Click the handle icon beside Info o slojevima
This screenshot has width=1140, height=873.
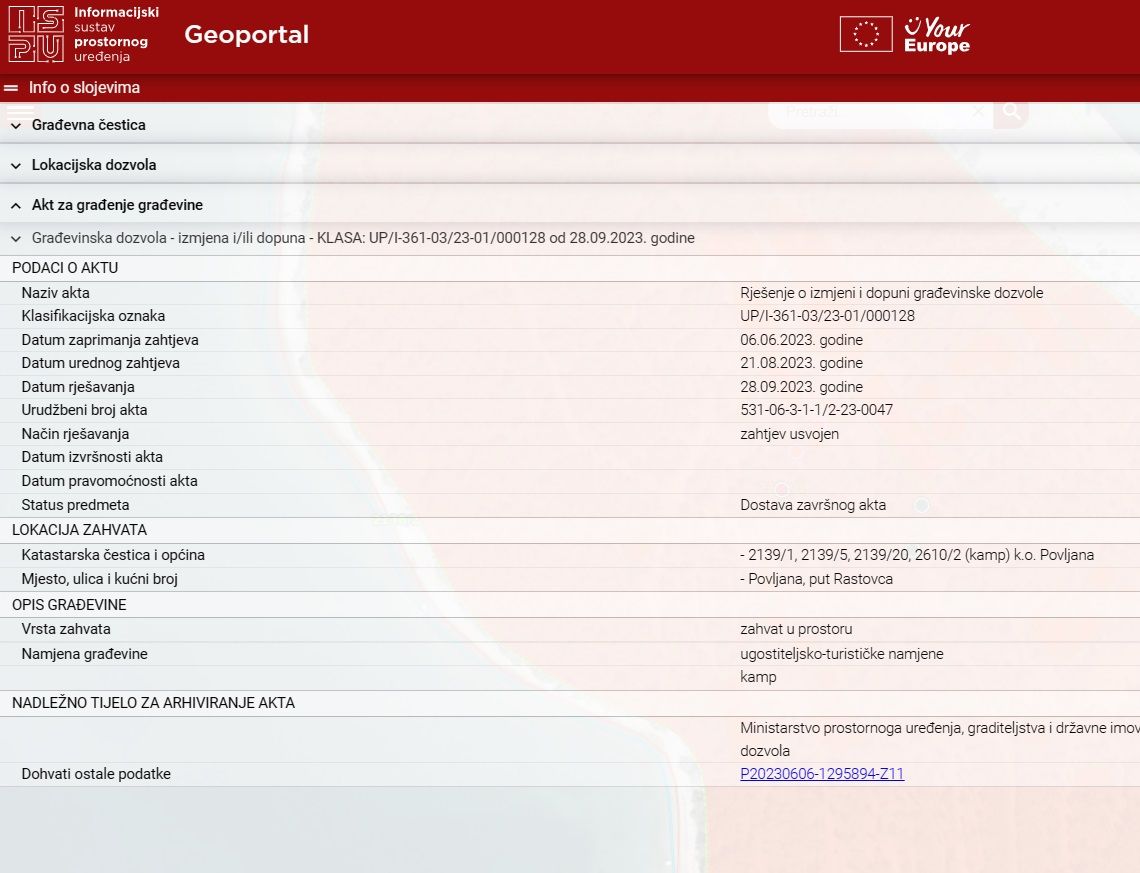(12, 88)
